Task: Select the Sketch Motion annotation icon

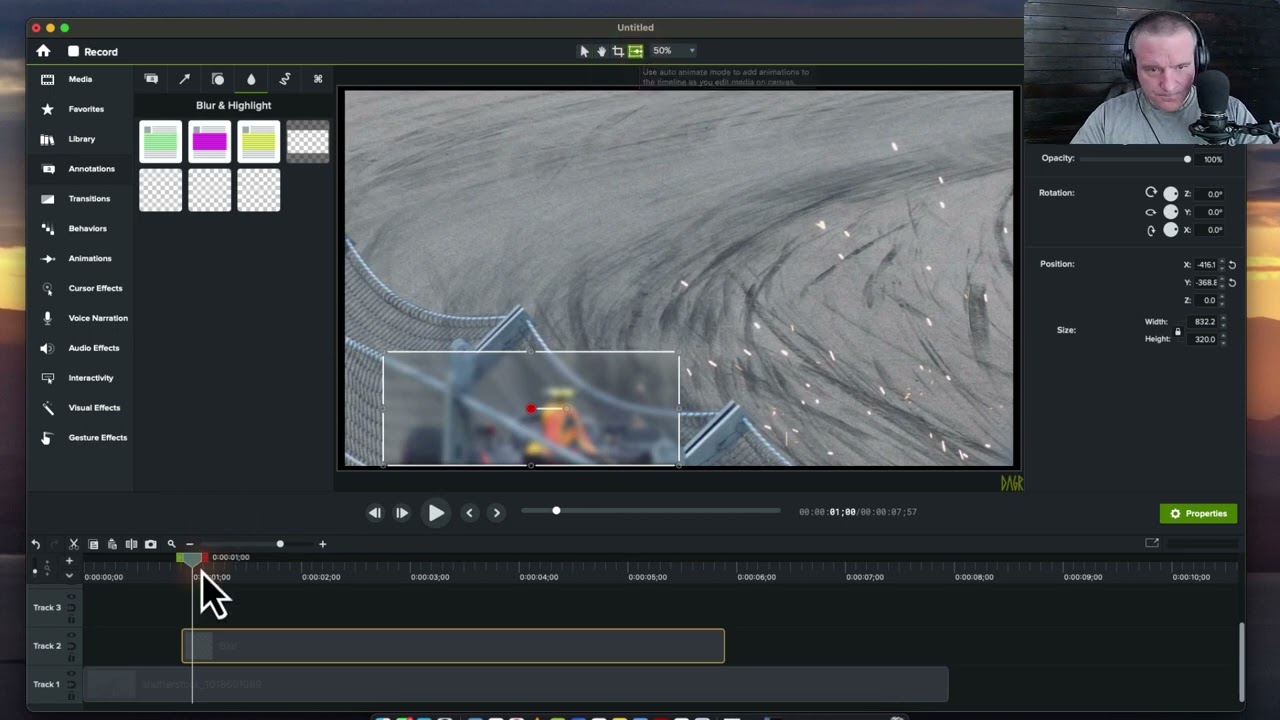Action: point(285,79)
